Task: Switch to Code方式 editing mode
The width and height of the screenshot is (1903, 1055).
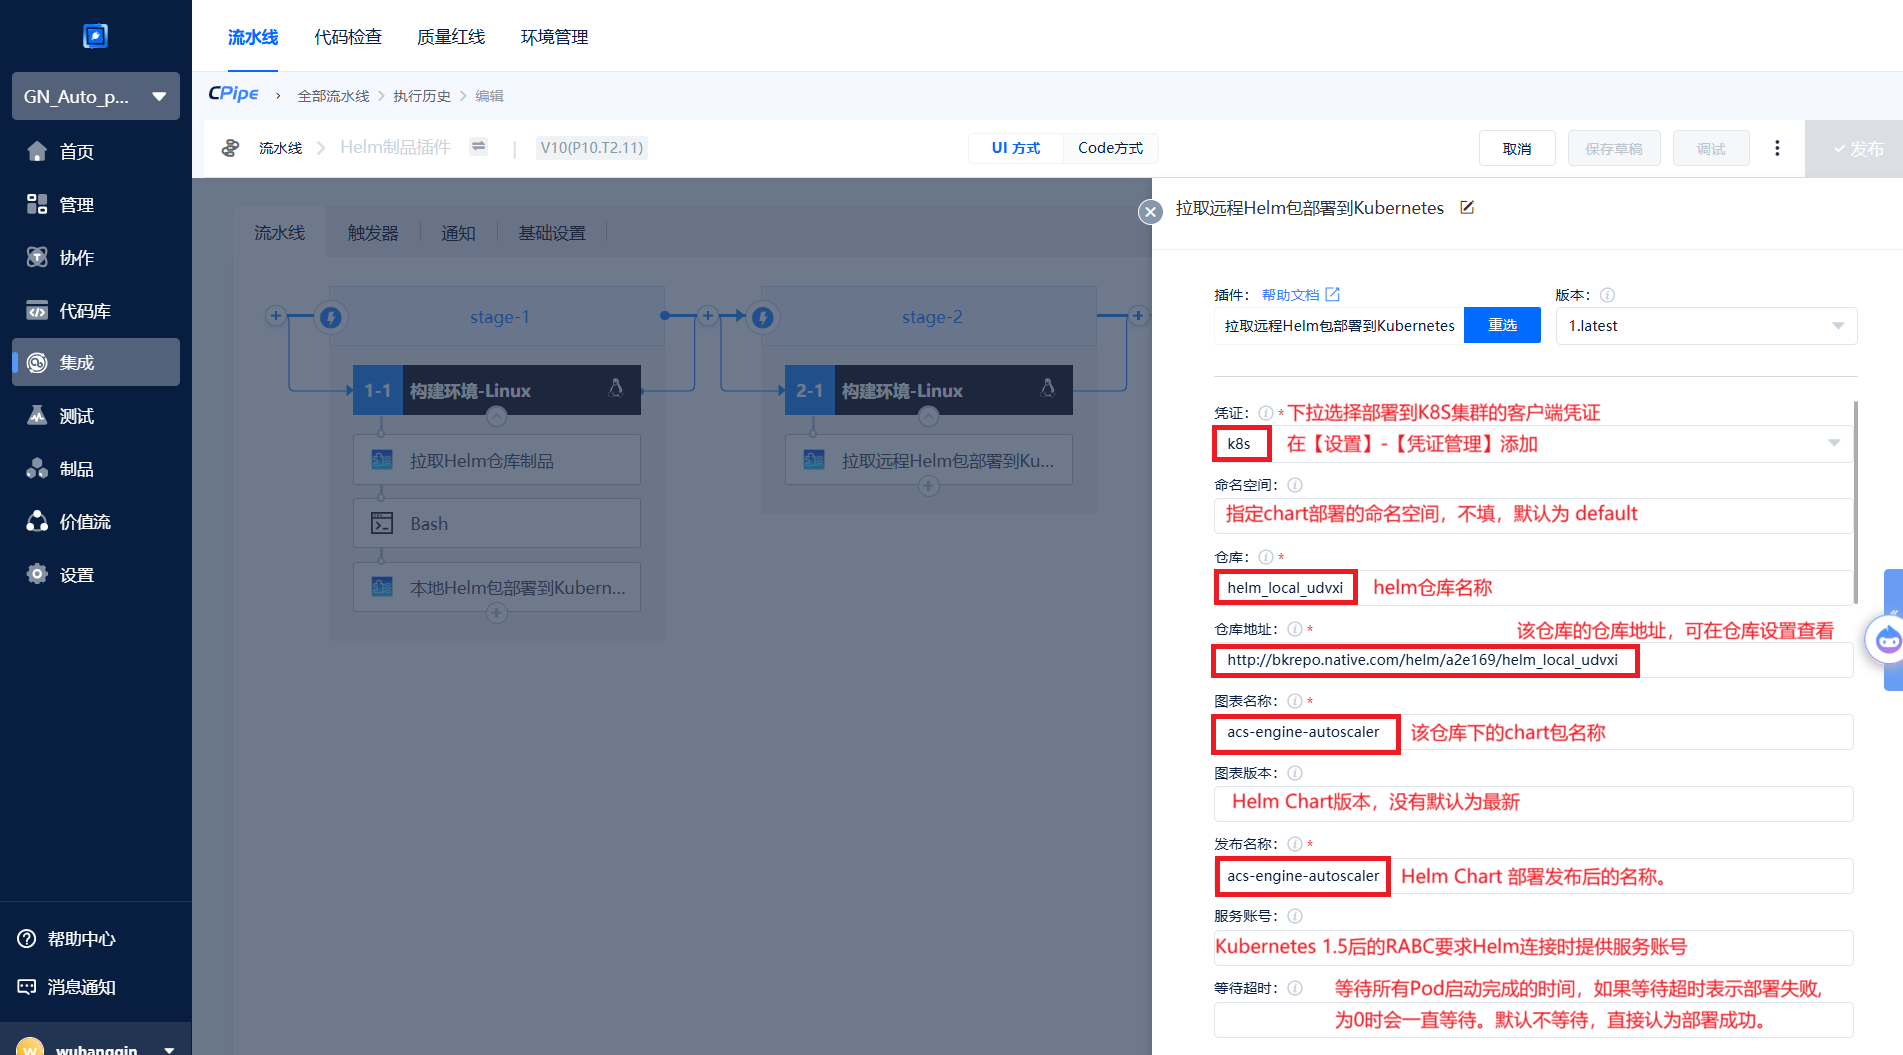Action: pyautogui.click(x=1110, y=148)
